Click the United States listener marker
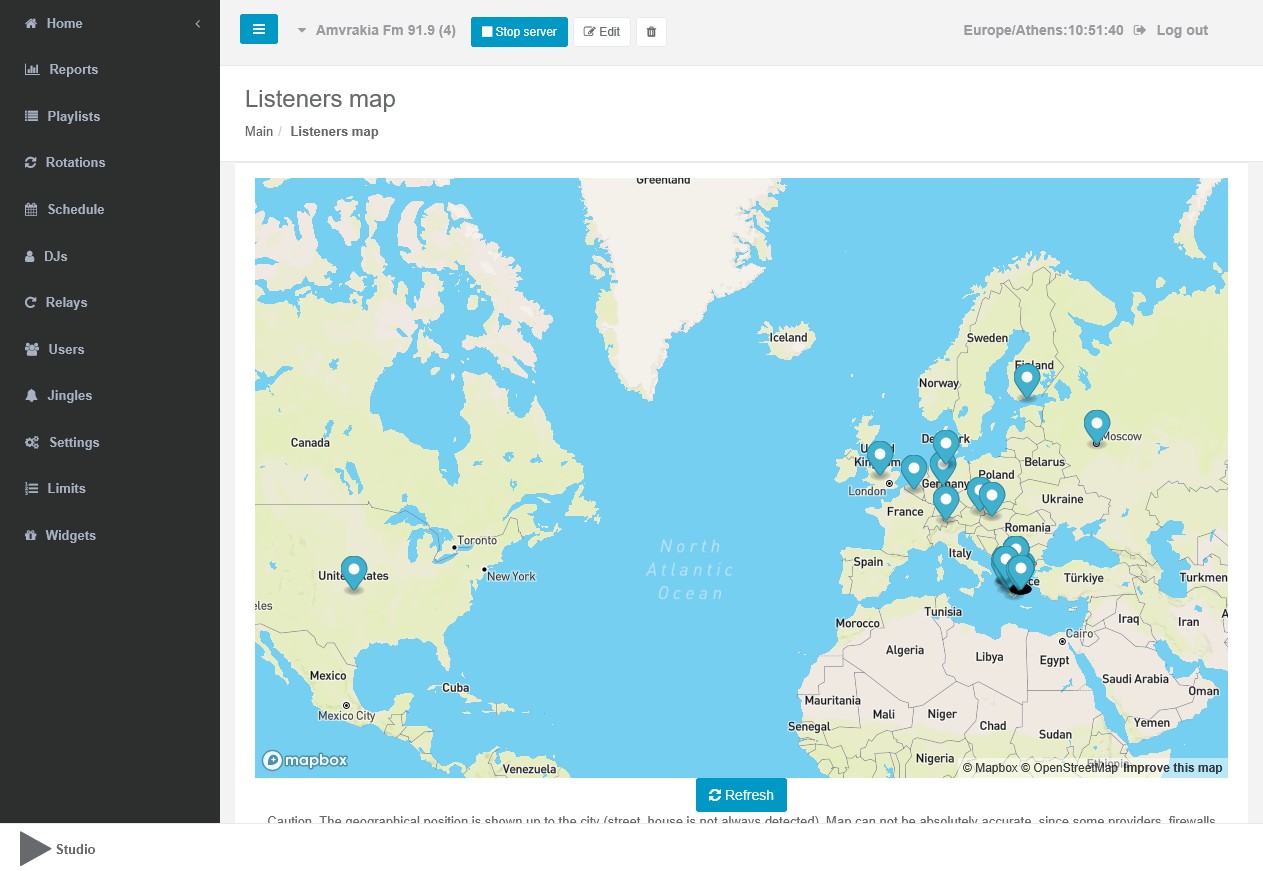1263x871 pixels. (354, 572)
